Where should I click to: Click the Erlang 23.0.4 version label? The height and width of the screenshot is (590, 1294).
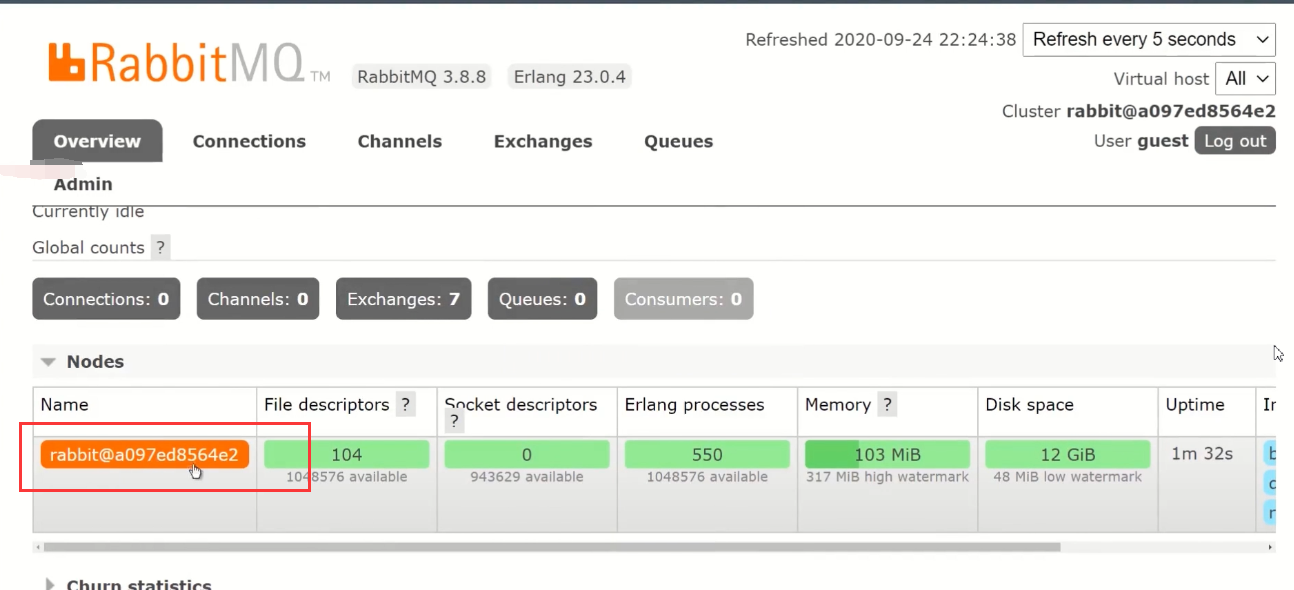coord(570,77)
